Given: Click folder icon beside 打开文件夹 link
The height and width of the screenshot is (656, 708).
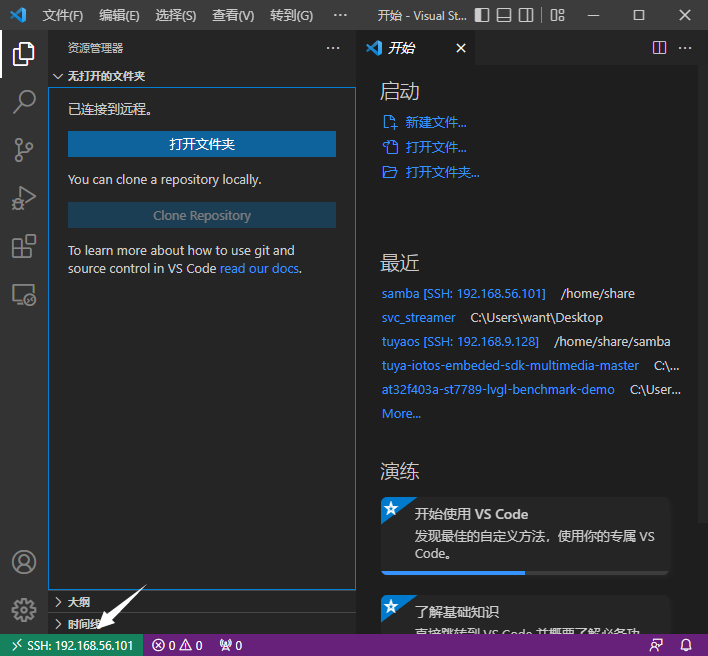Looking at the screenshot, I should coord(390,172).
